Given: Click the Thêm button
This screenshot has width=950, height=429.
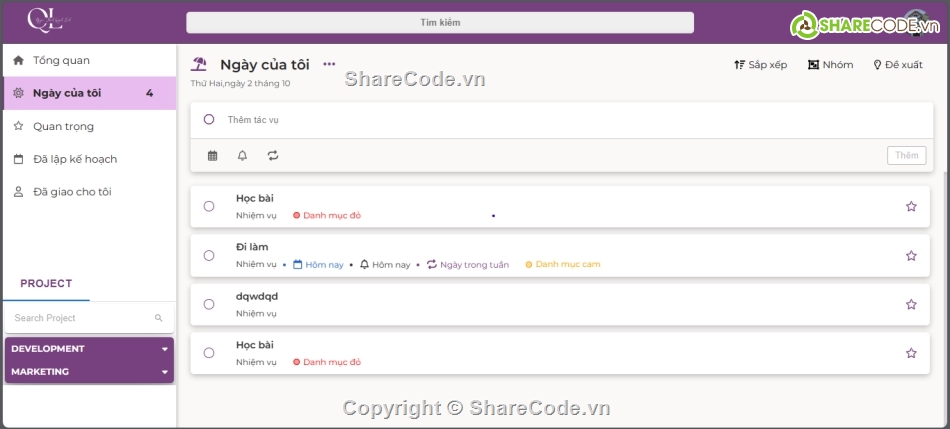Looking at the screenshot, I should click(x=906, y=155).
